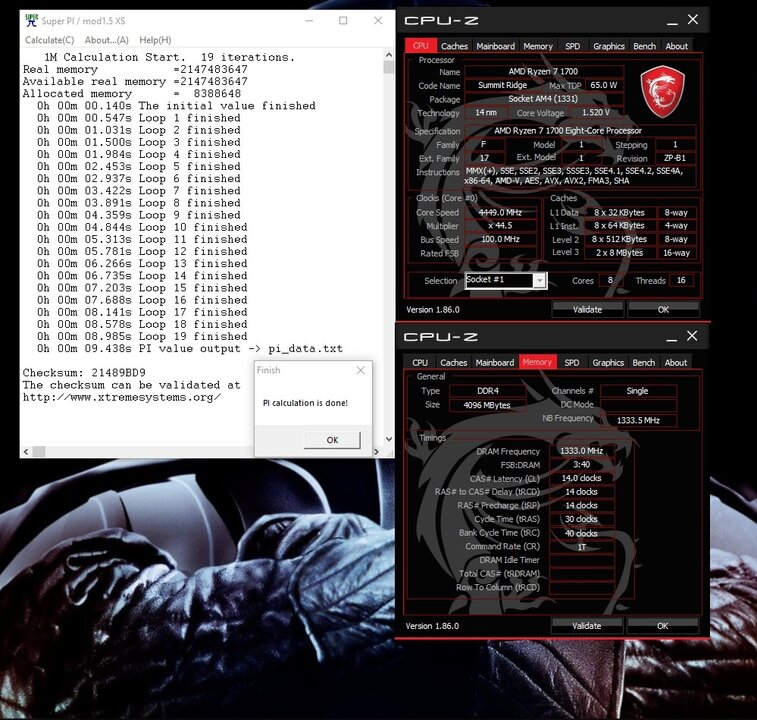Screen dimensions: 757x720
Task: Open the About...(A) menu in Super PI
Action: click(107, 40)
